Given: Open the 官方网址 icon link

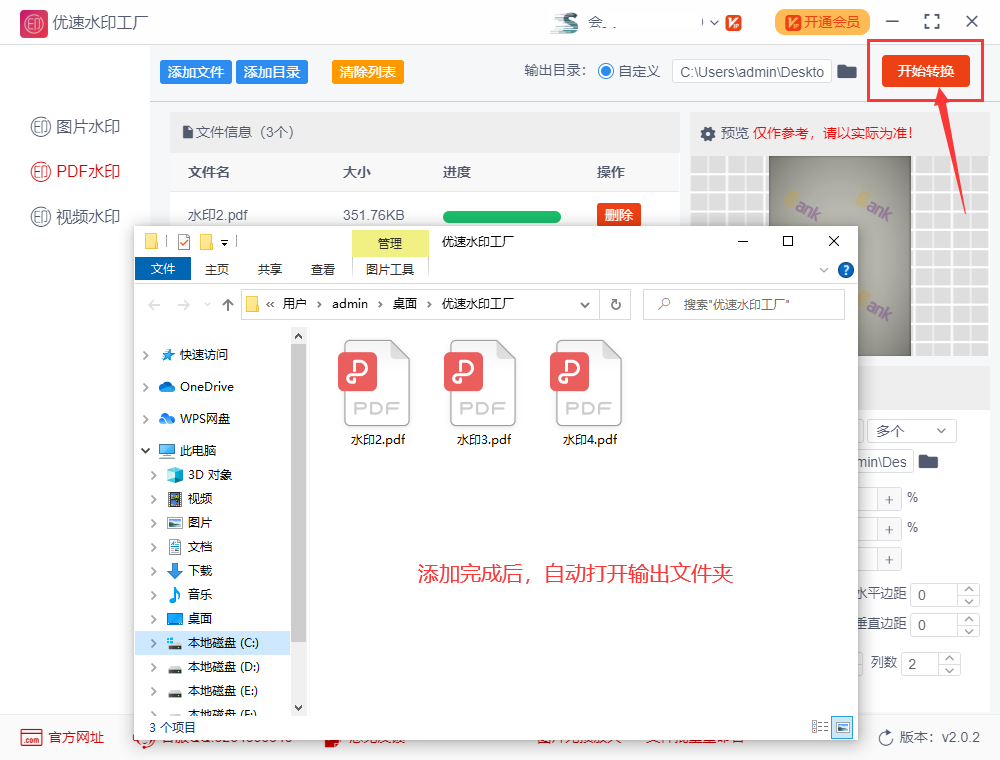Looking at the screenshot, I should pos(31,738).
